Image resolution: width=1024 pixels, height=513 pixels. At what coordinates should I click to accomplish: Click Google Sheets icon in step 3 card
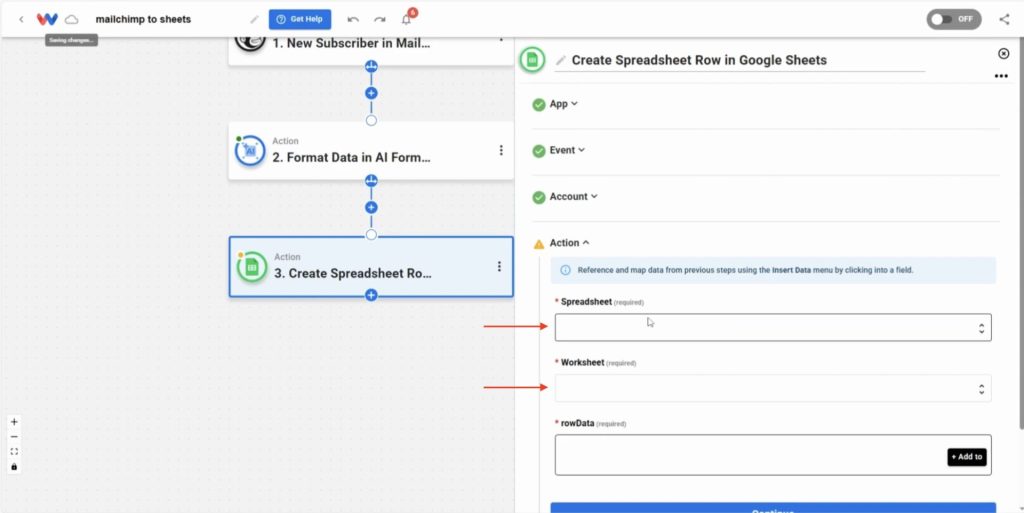pos(252,267)
